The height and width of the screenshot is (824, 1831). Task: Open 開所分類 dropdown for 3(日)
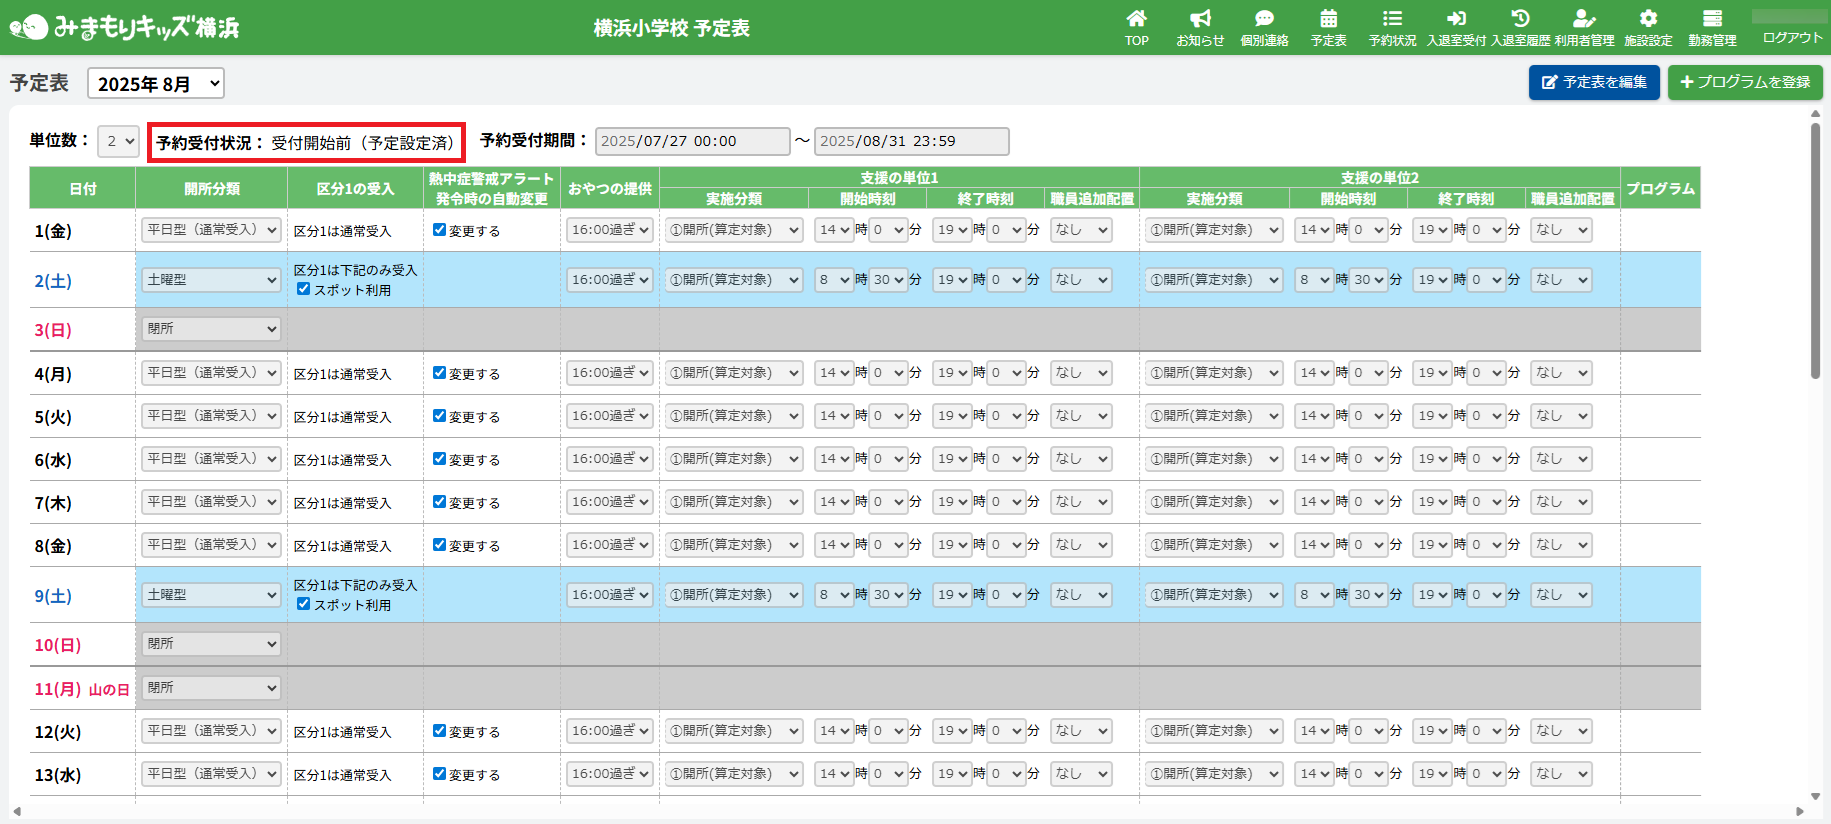(211, 329)
